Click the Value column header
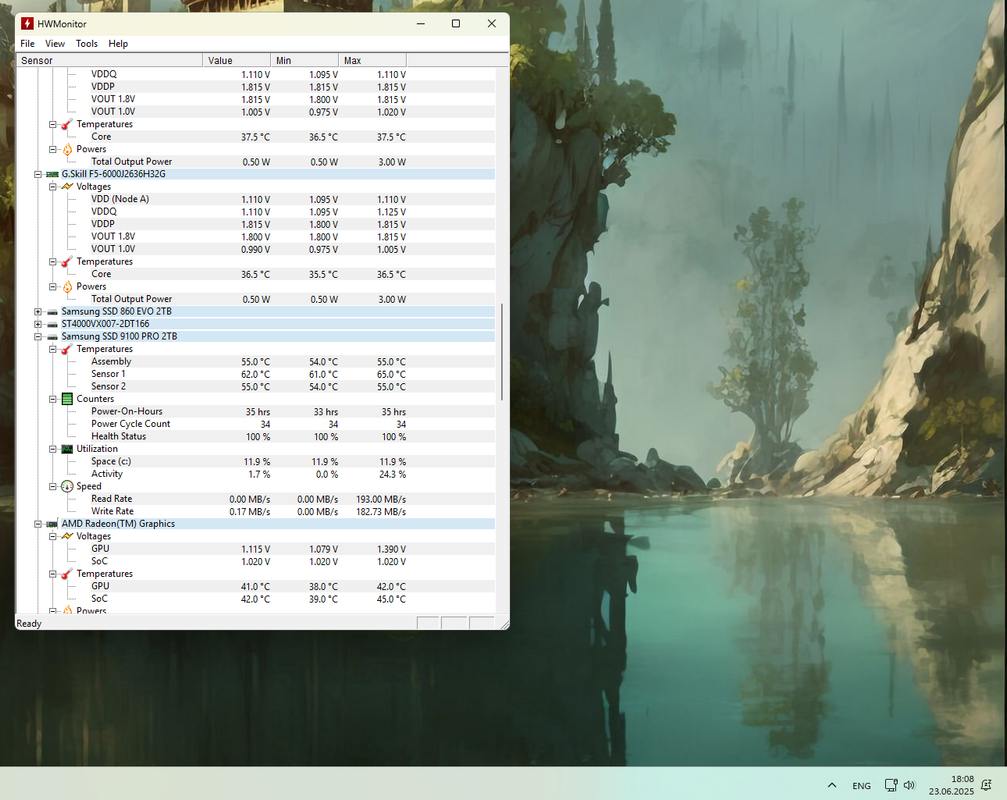The height and width of the screenshot is (800, 1007). (236, 60)
